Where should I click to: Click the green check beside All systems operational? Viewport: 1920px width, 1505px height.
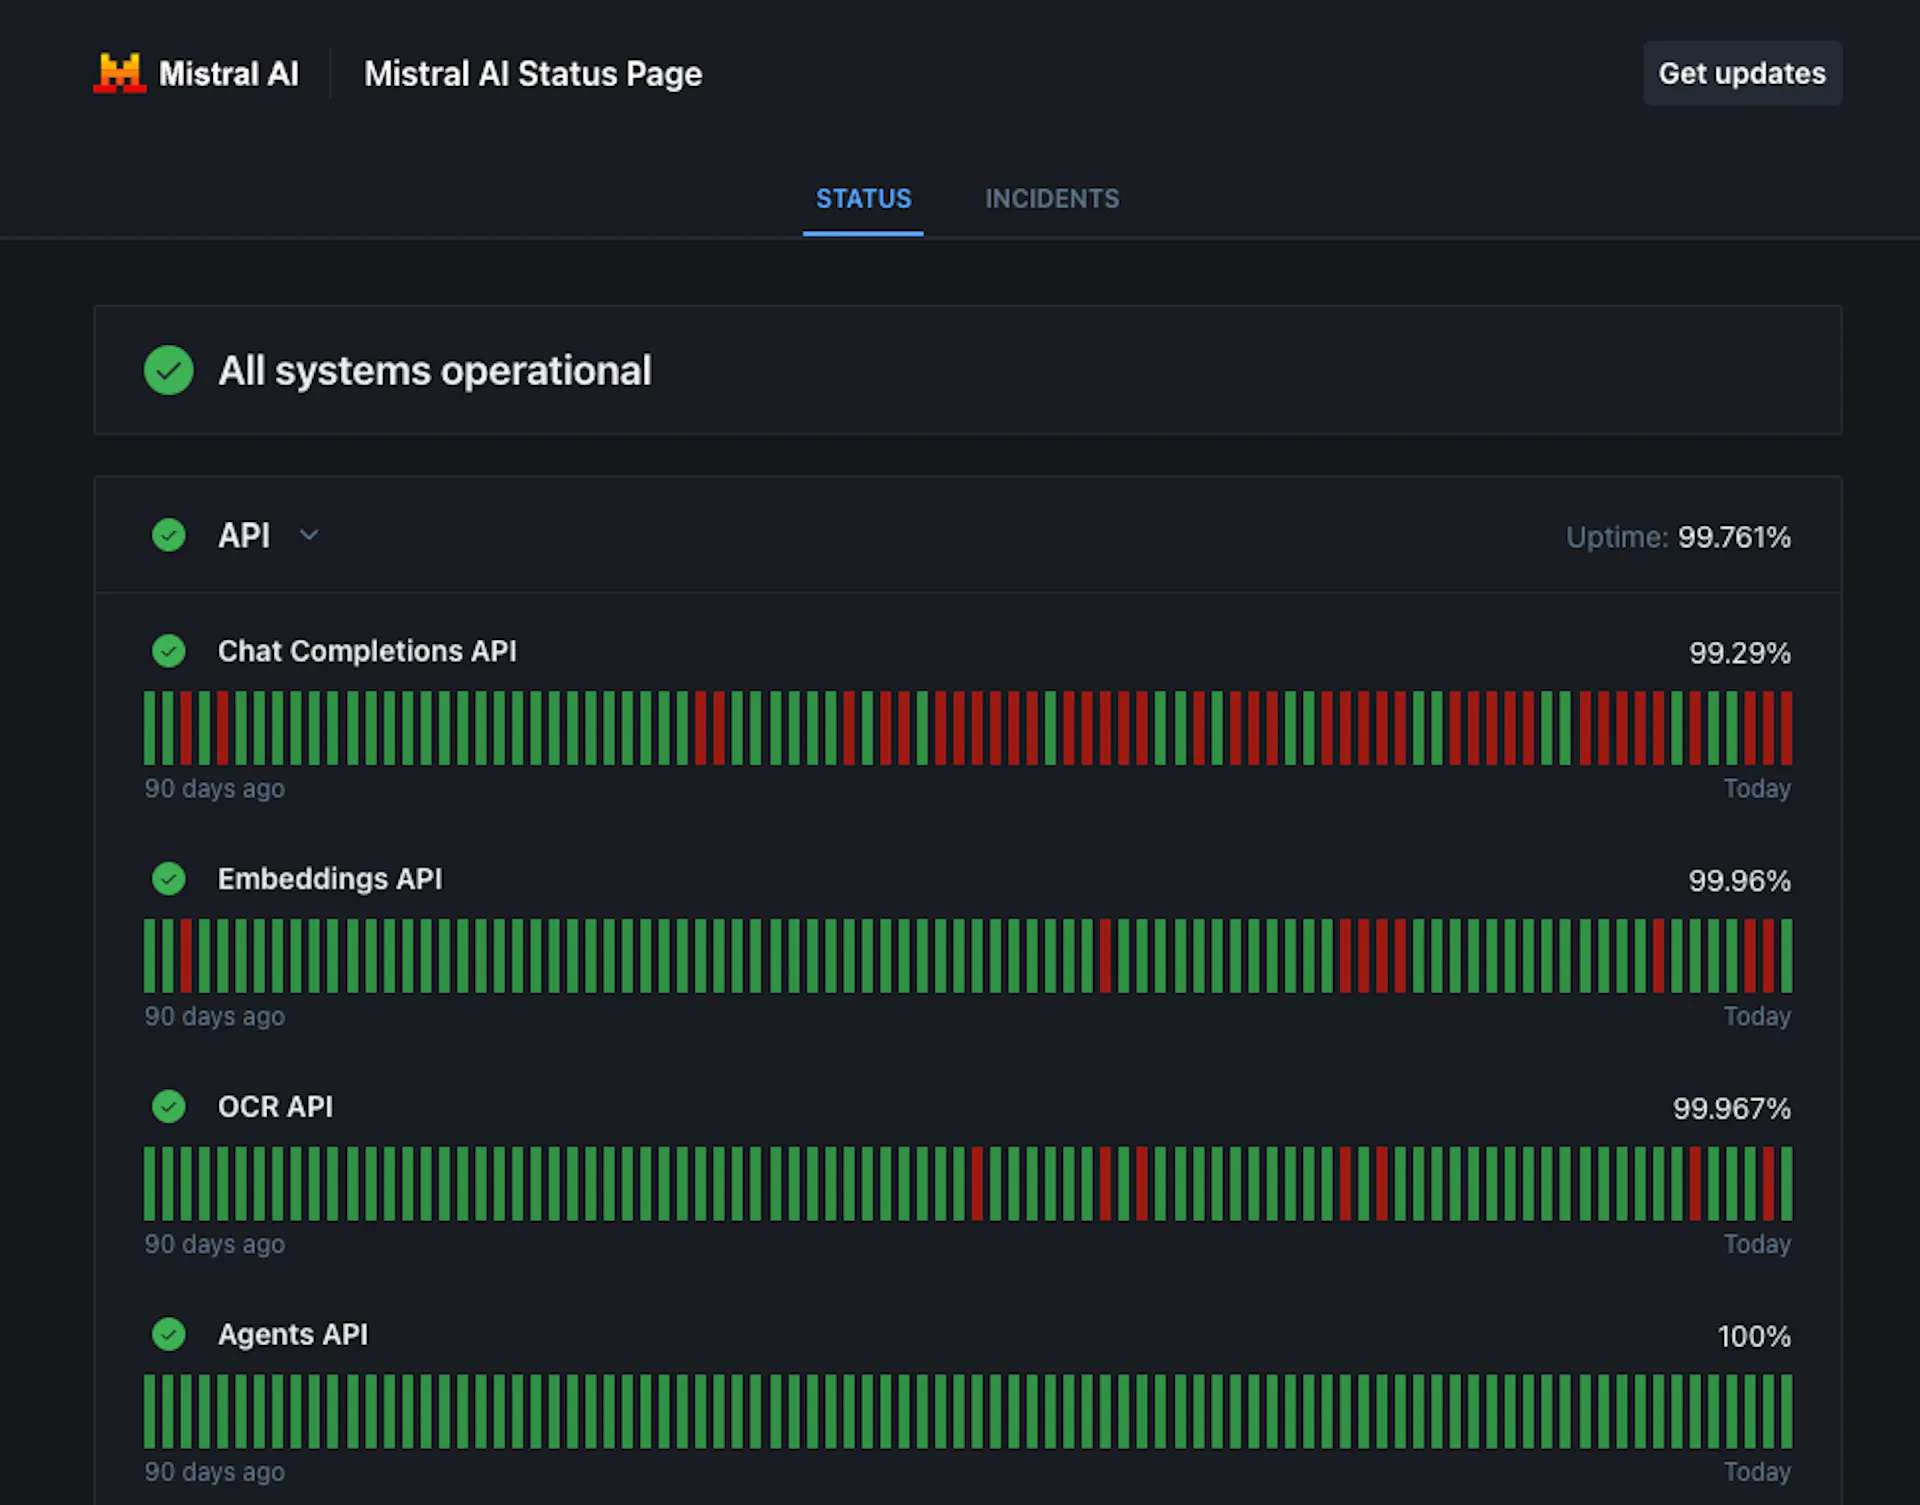(169, 370)
